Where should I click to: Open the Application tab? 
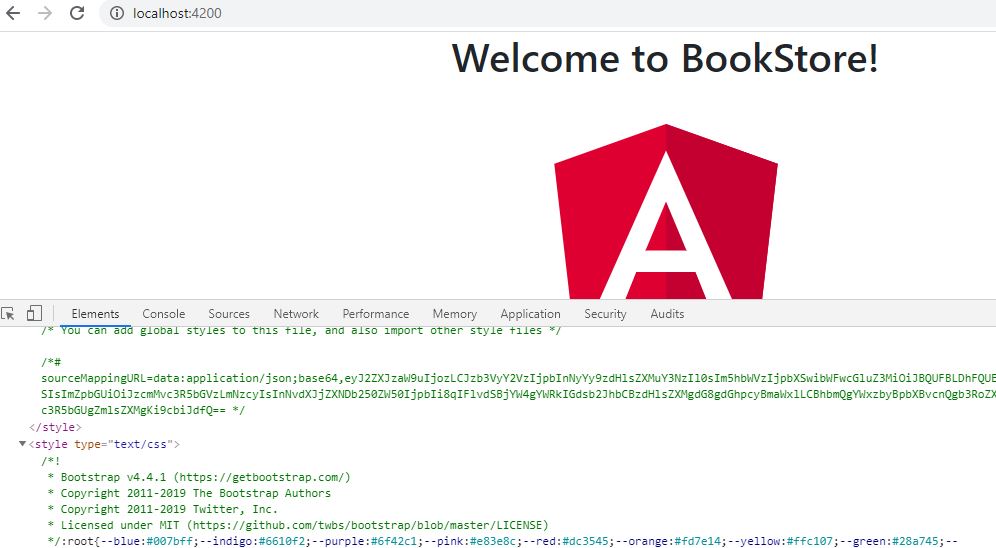tap(530, 314)
